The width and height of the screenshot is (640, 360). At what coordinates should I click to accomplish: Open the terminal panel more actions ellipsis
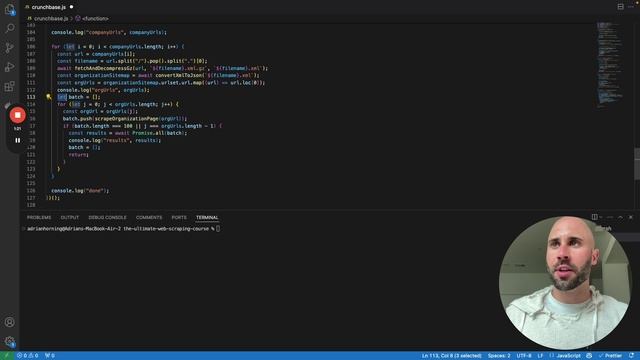point(610,217)
